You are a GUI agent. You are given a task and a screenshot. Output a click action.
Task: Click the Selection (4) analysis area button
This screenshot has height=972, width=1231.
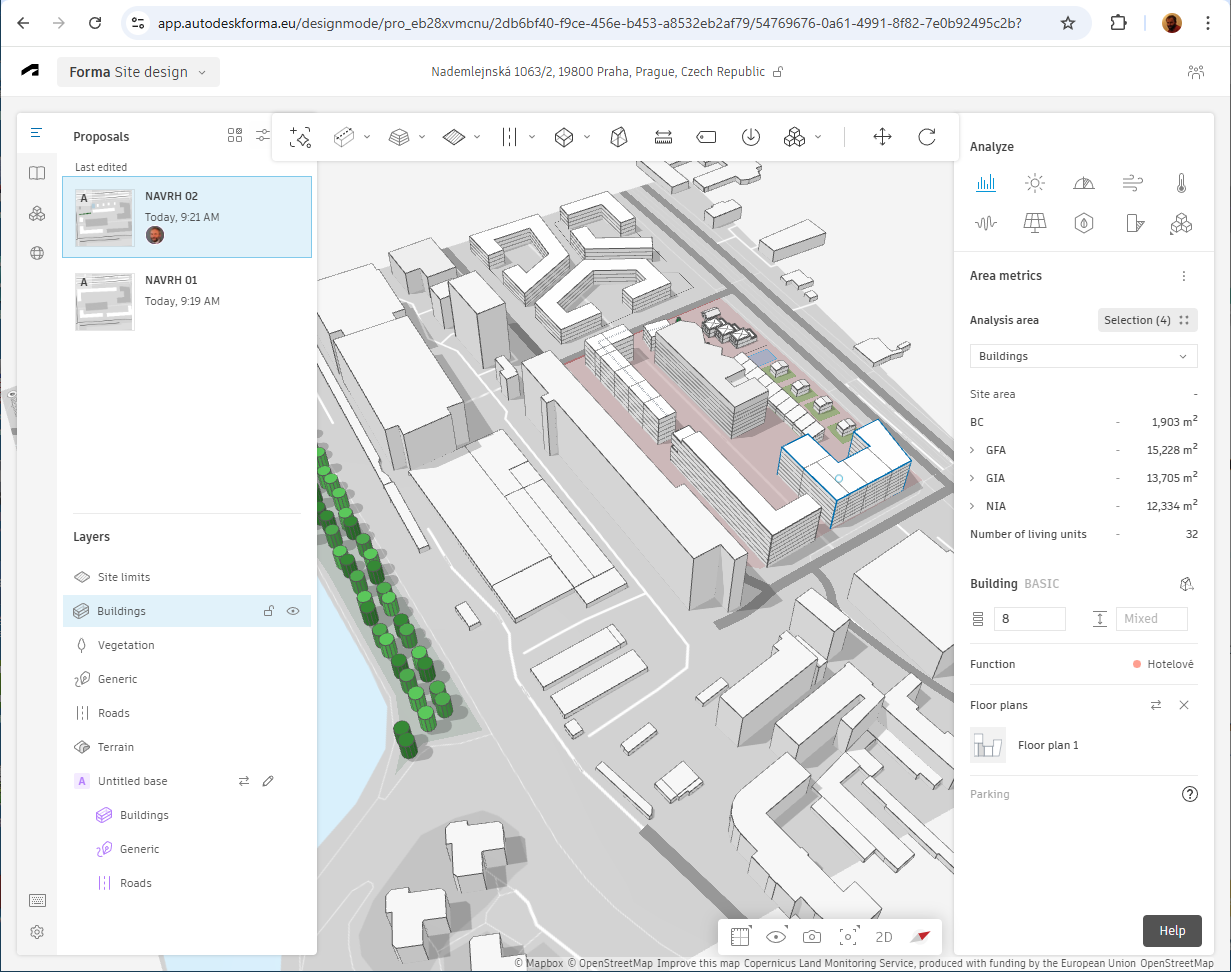pos(1147,320)
